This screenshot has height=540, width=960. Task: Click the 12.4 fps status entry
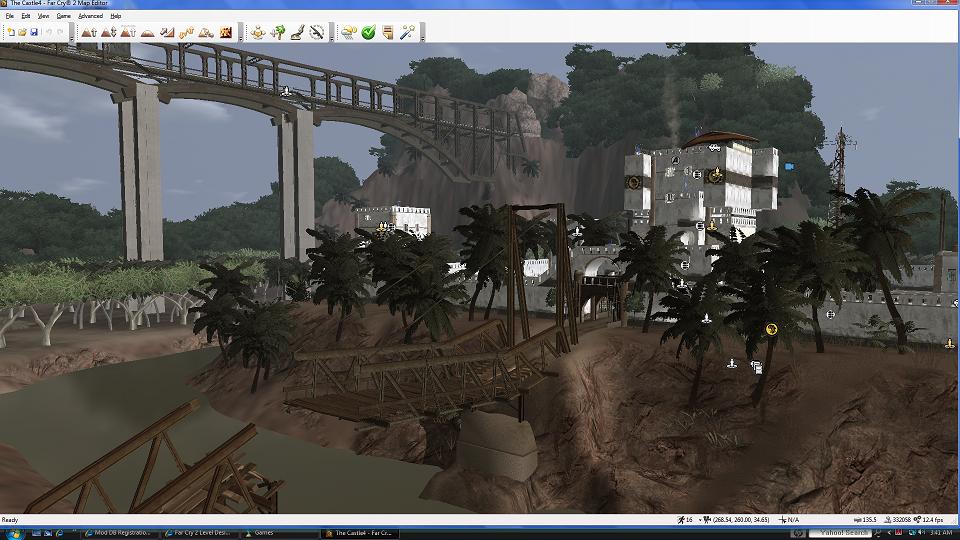tap(929, 520)
